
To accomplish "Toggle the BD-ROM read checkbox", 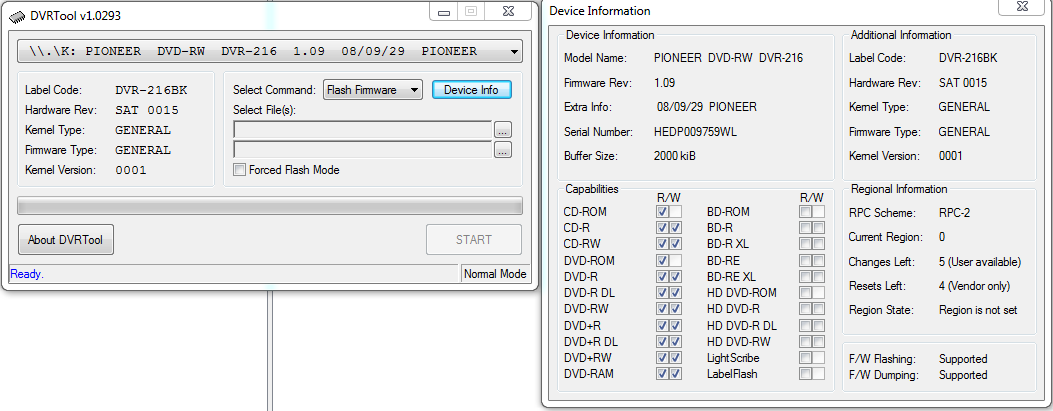I will tap(805, 212).
